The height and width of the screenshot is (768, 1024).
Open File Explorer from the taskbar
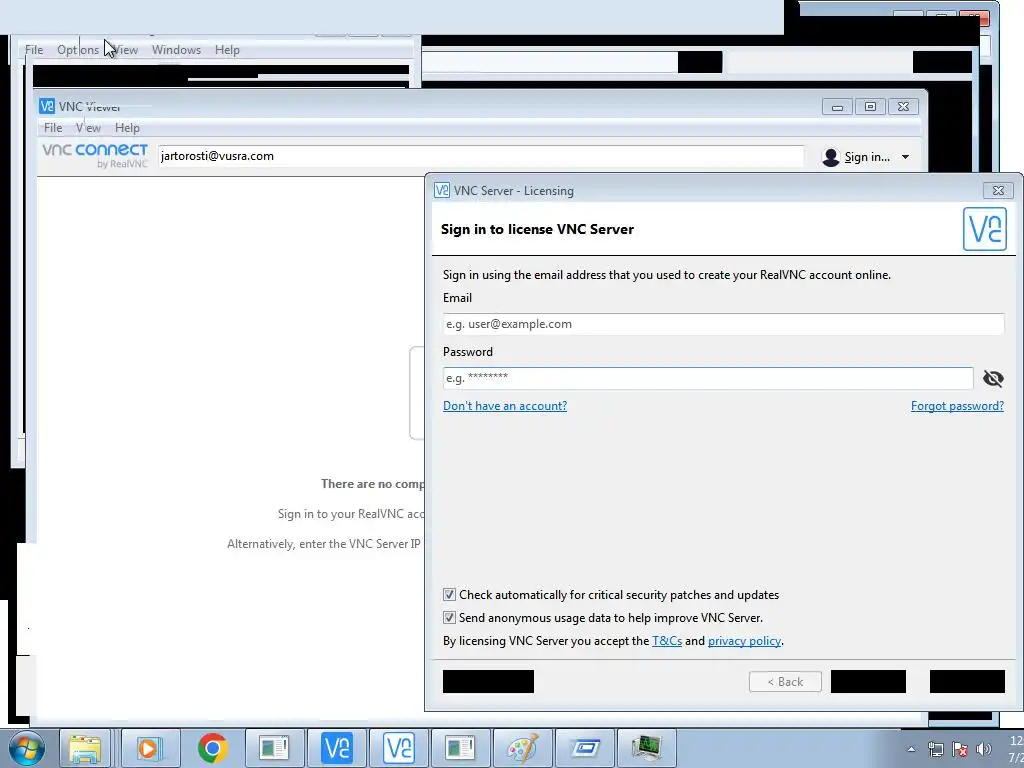85,748
